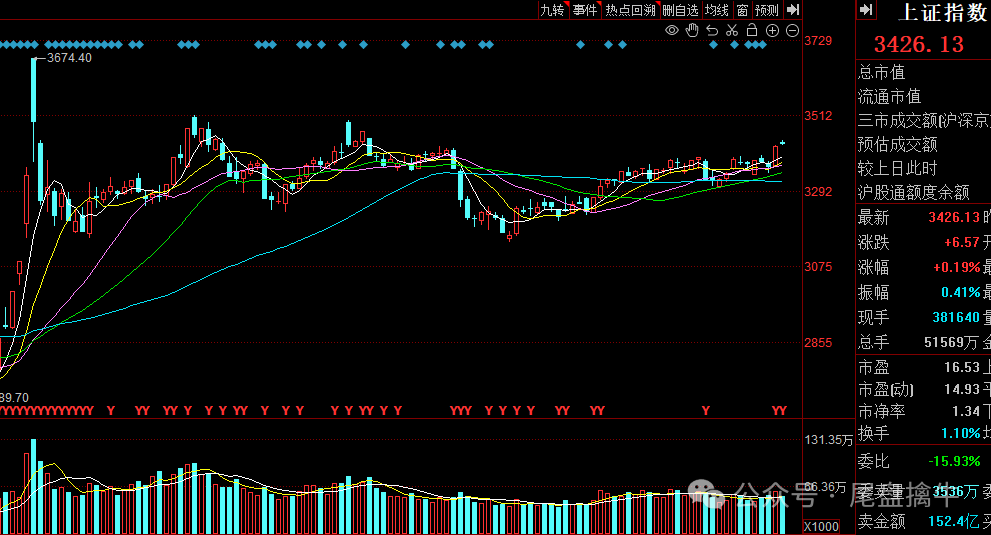Open the 热点回溯 tab
Viewport: 991px width, 535px height.
(x=630, y=10)
